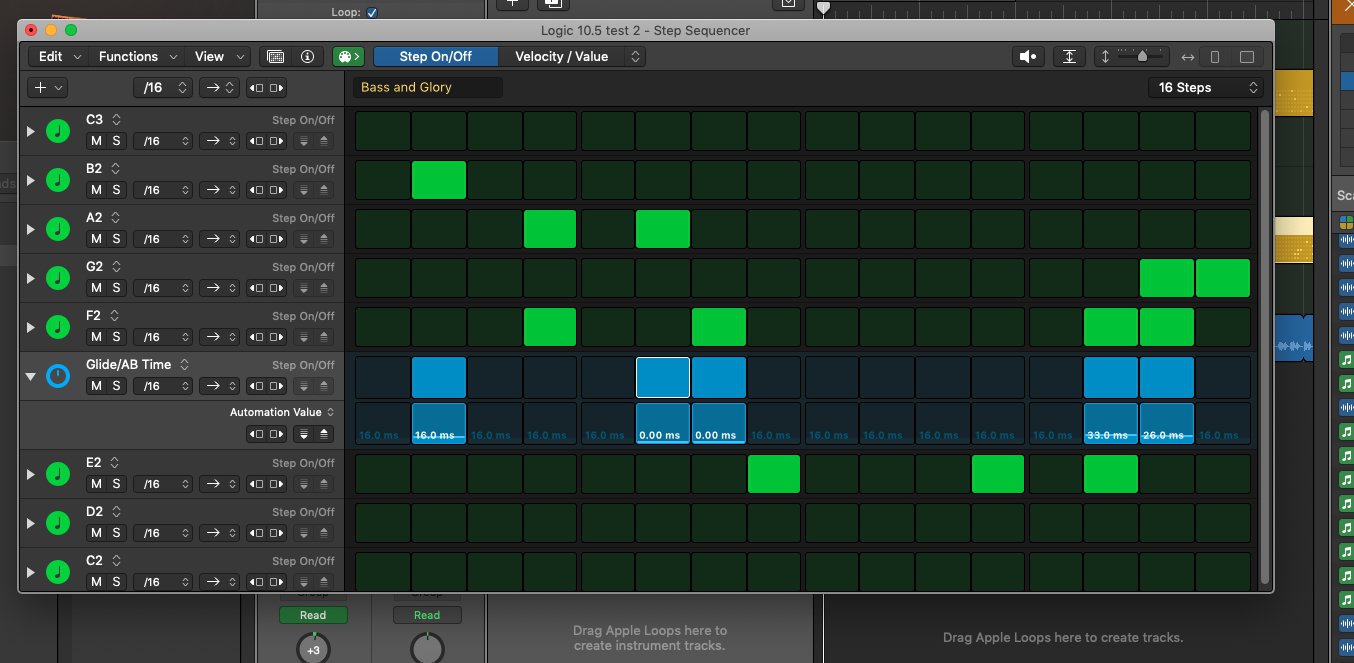Viewport: 1354px width, 663px height.
Task: Open the add row plus dropdown
Action: point(47,88)
